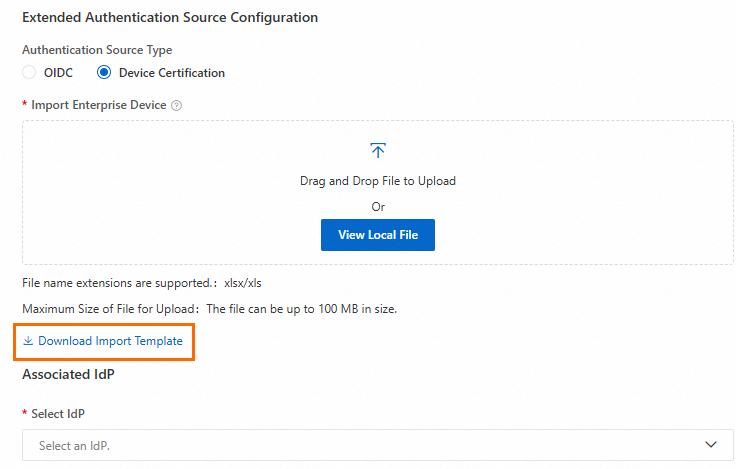The width and height of the screenshot is (736, 469).
Task: Click help icon beside Import Enterprise Device
Action: (x=176, y=105)
